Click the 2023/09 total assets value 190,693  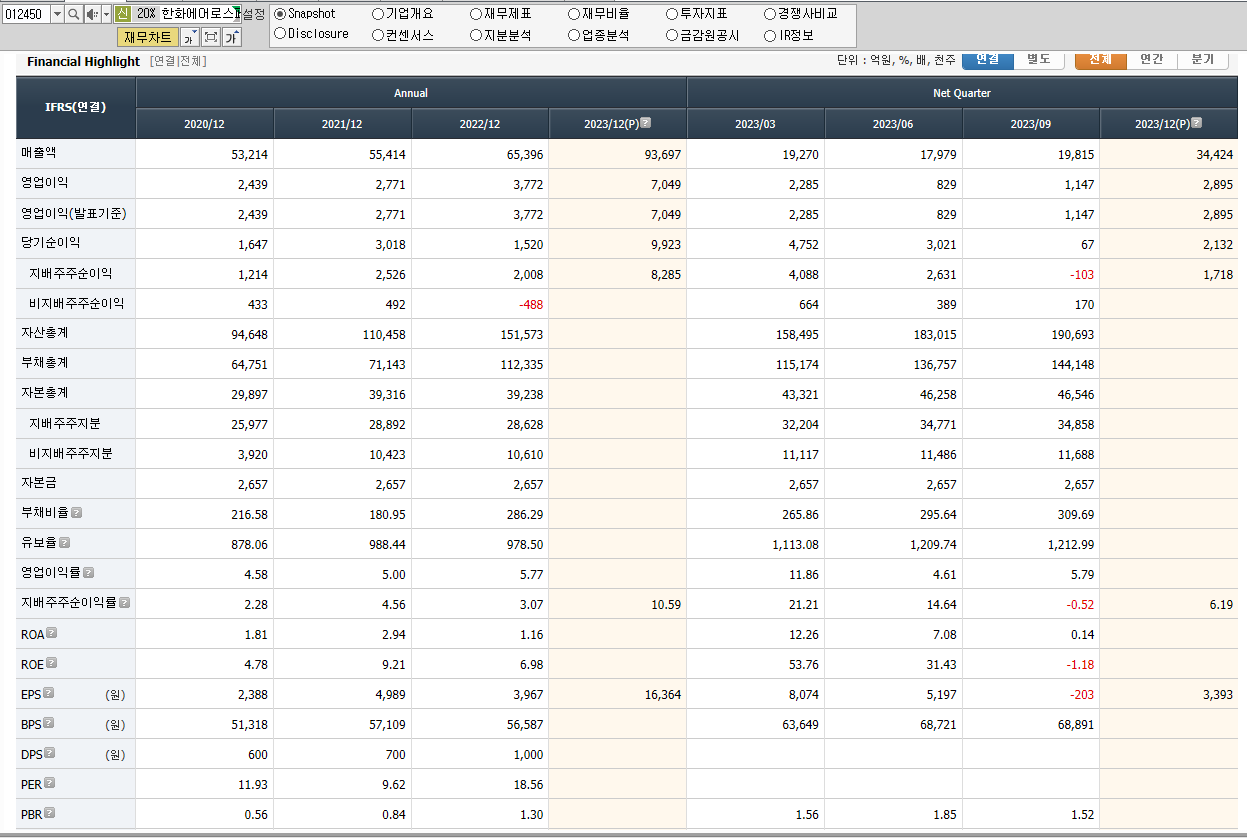point(1072,335)
